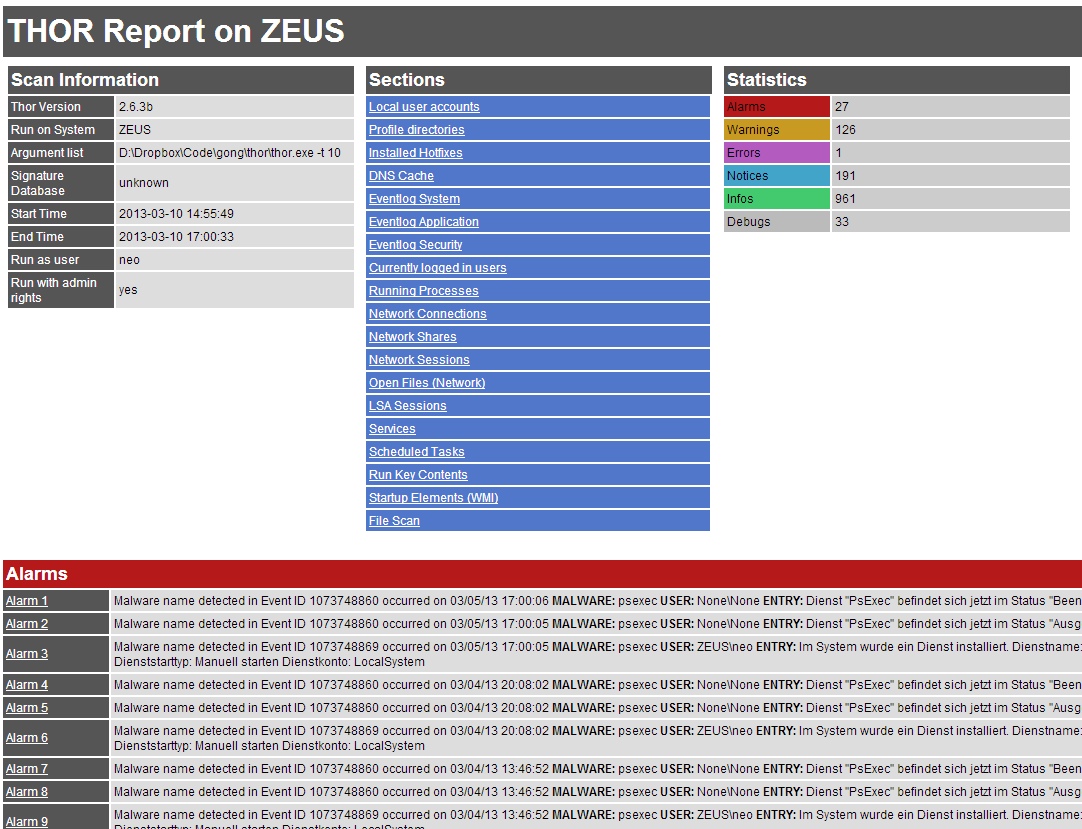The image size is (1082, 829).
Task: Open the Network Connections link
Action: point(427,314)
